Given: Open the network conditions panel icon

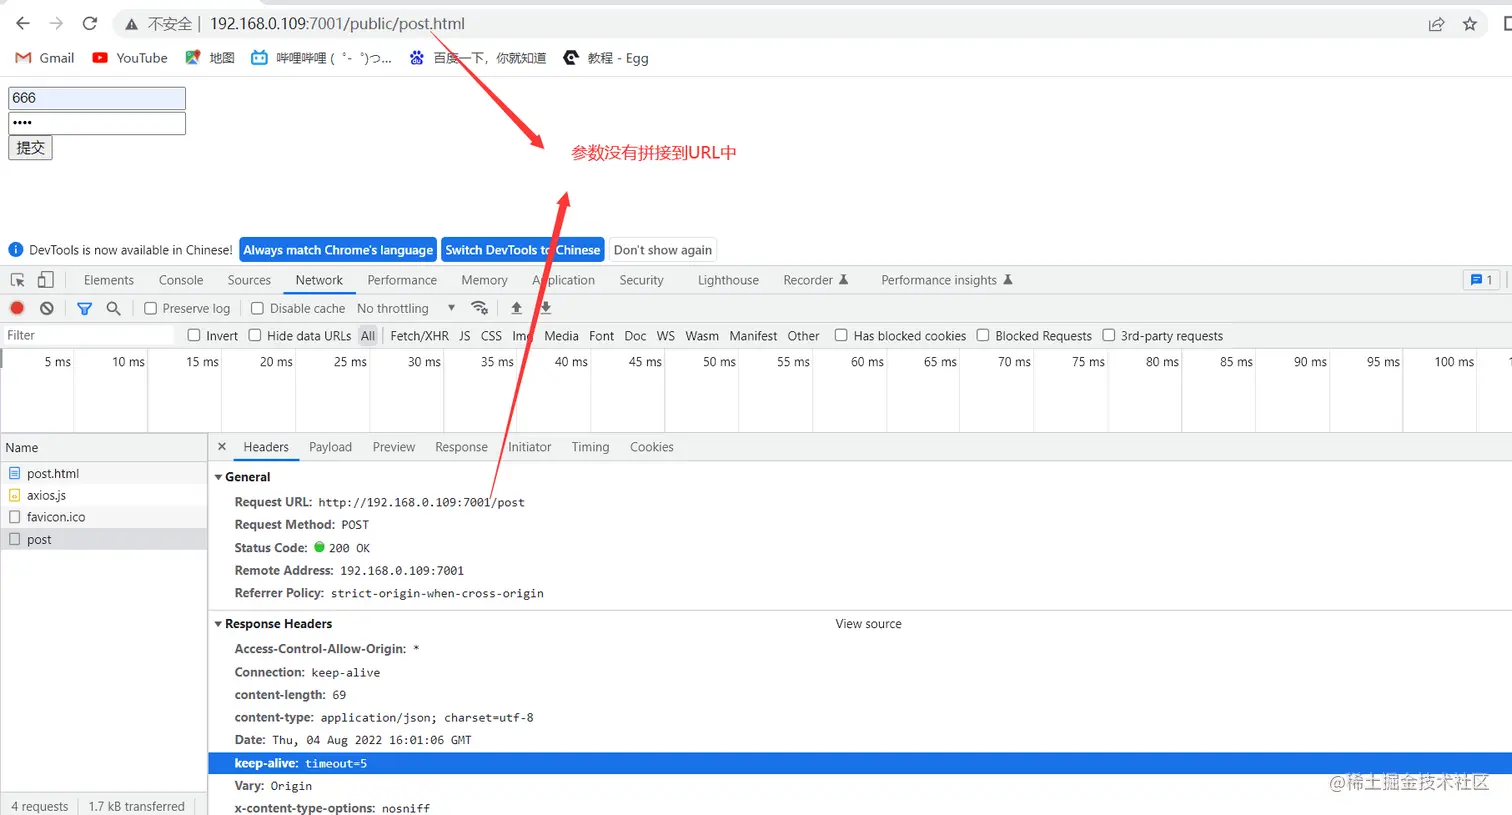Looking at the screenshot, I should pos(480,308).
